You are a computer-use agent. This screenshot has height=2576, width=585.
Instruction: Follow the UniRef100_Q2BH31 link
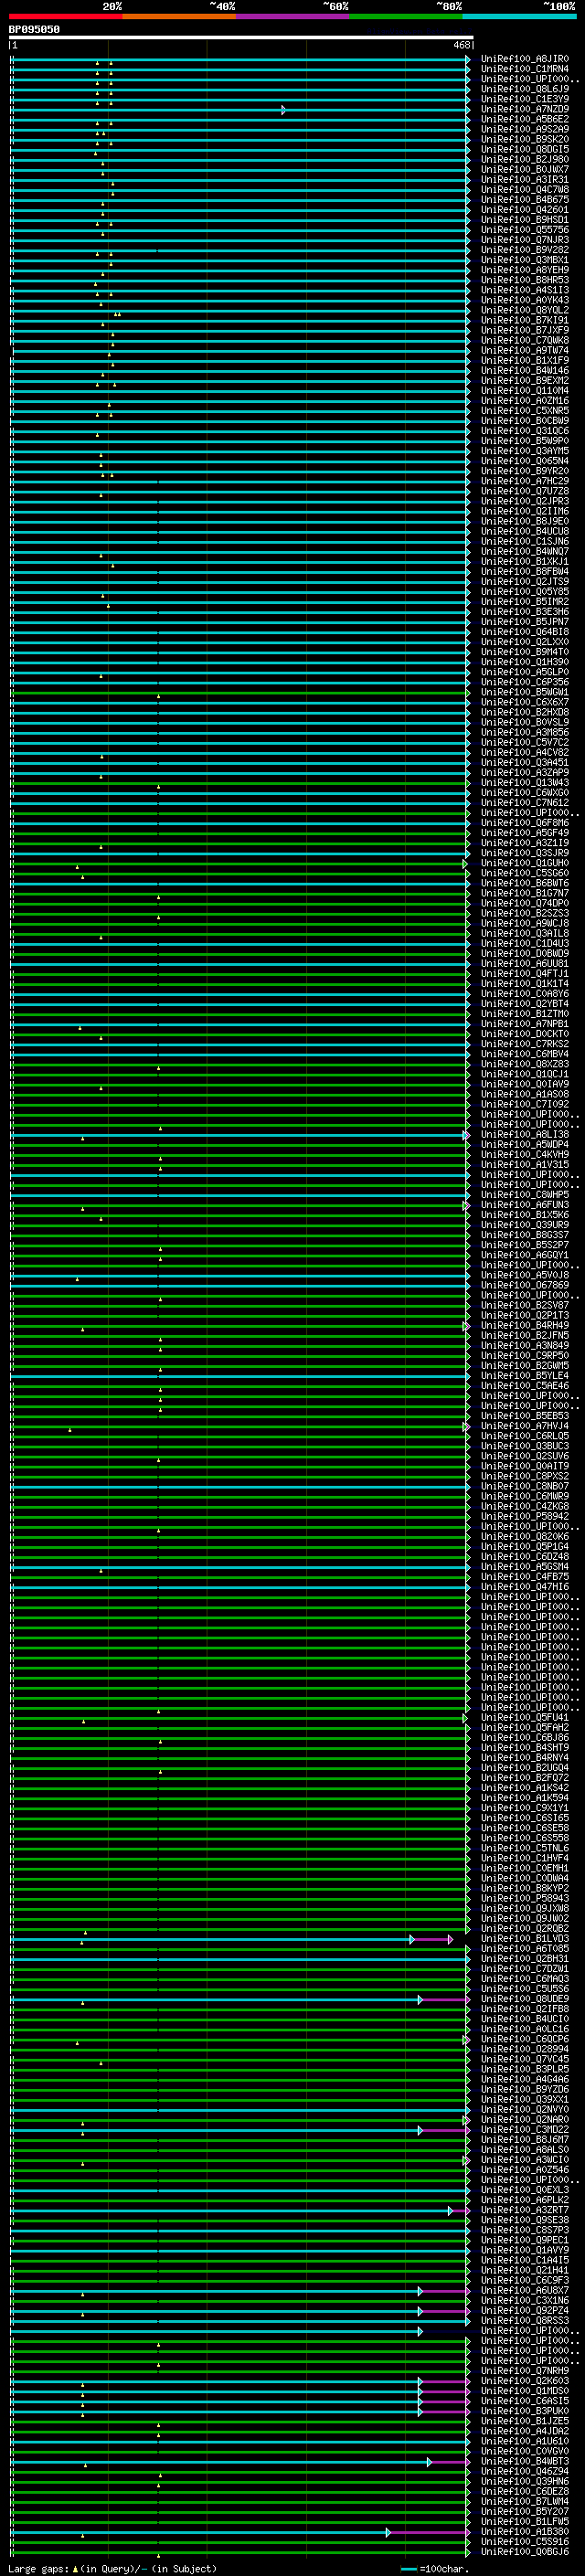pyautogui.click(x=525, y=1958)
